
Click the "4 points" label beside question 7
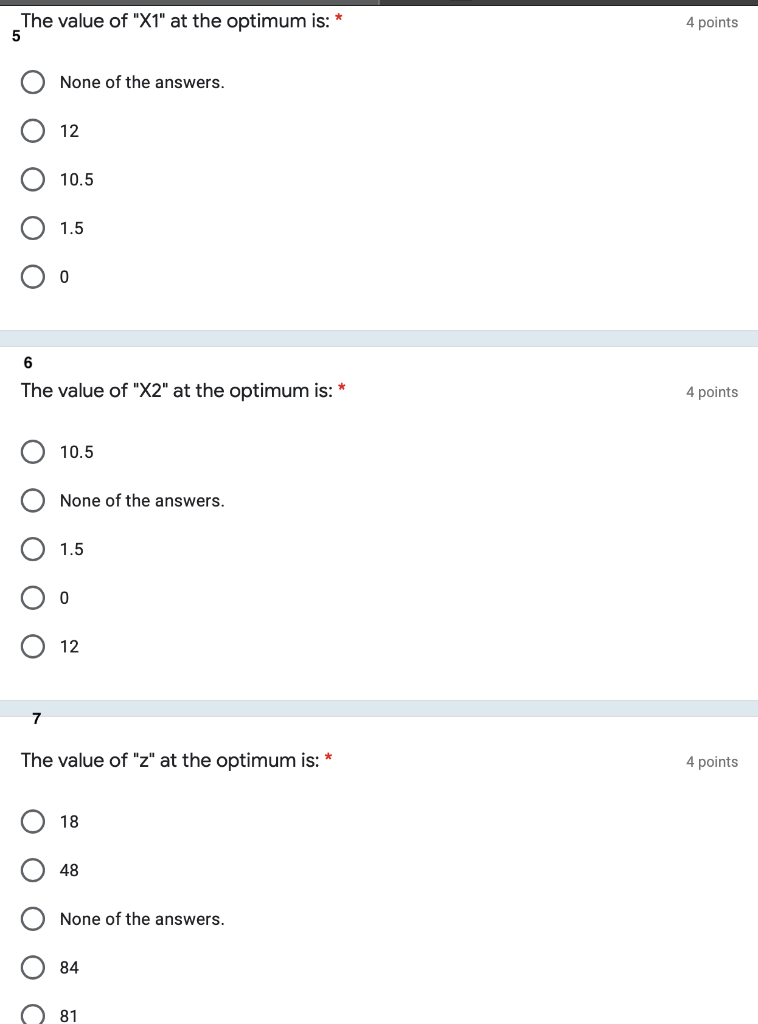712,761
